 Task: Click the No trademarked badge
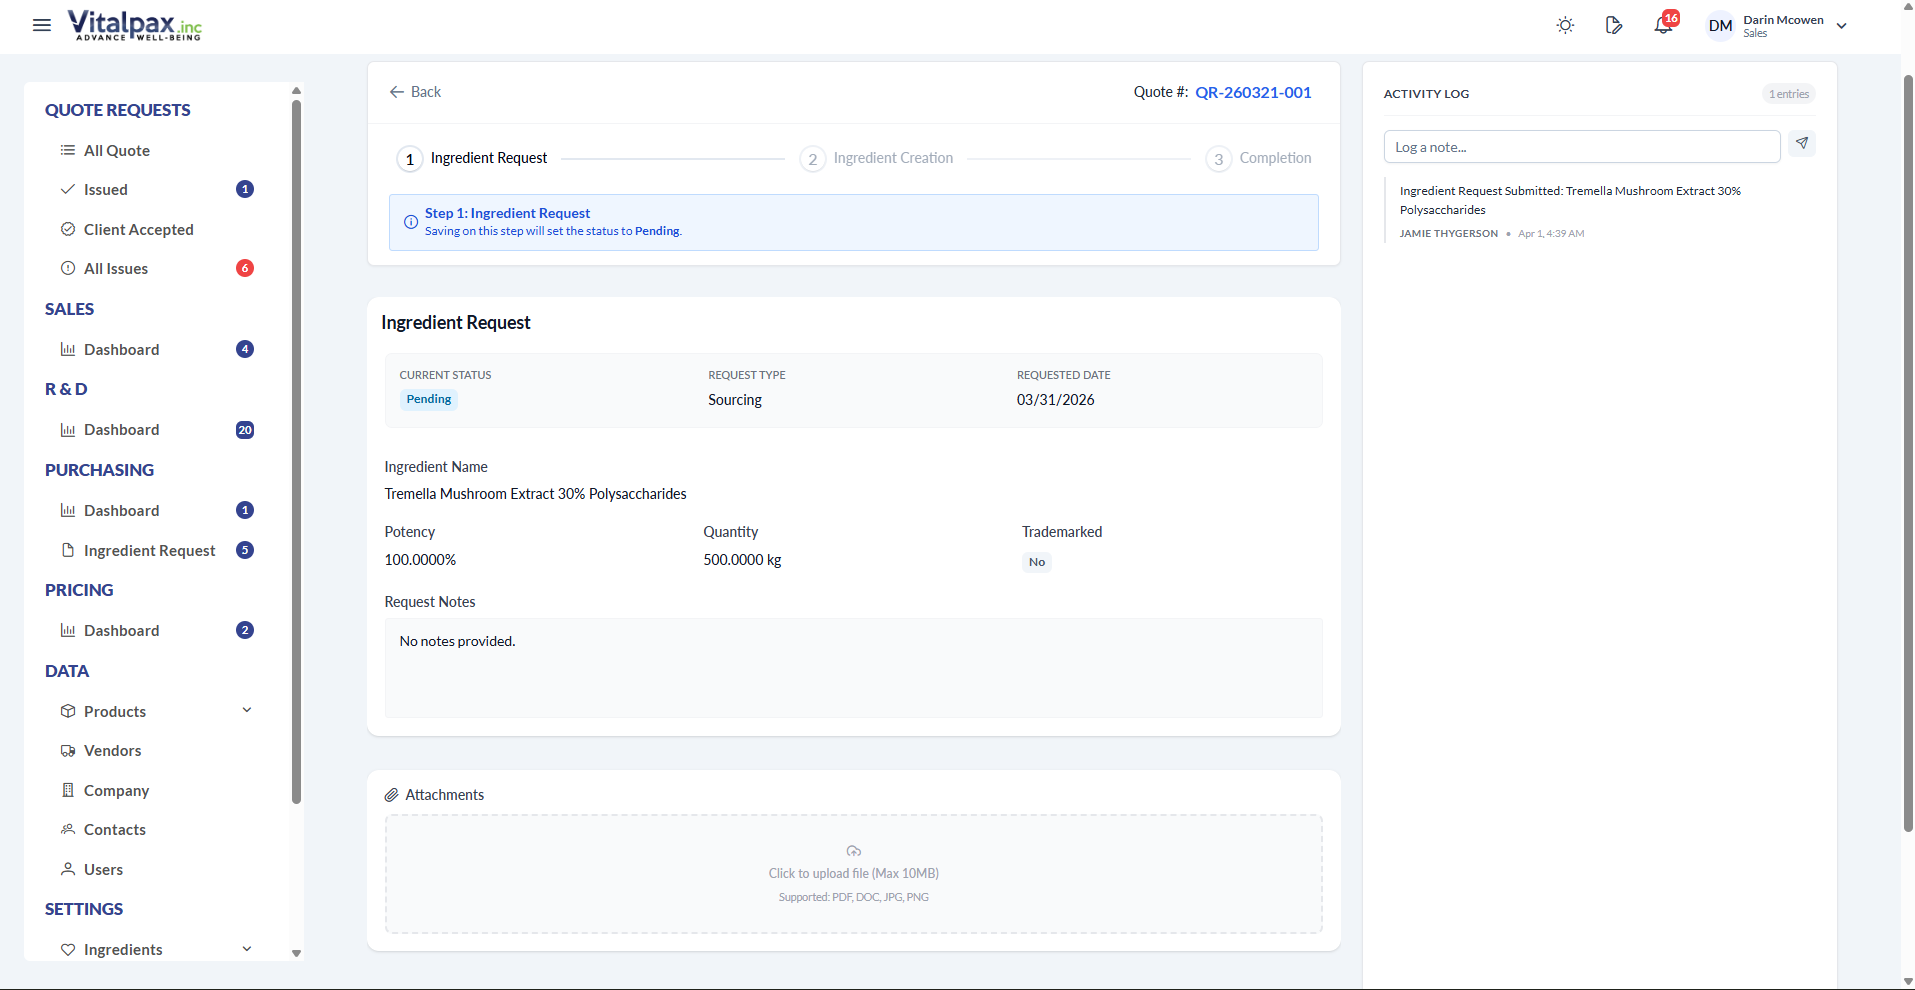coord(1037,562)
